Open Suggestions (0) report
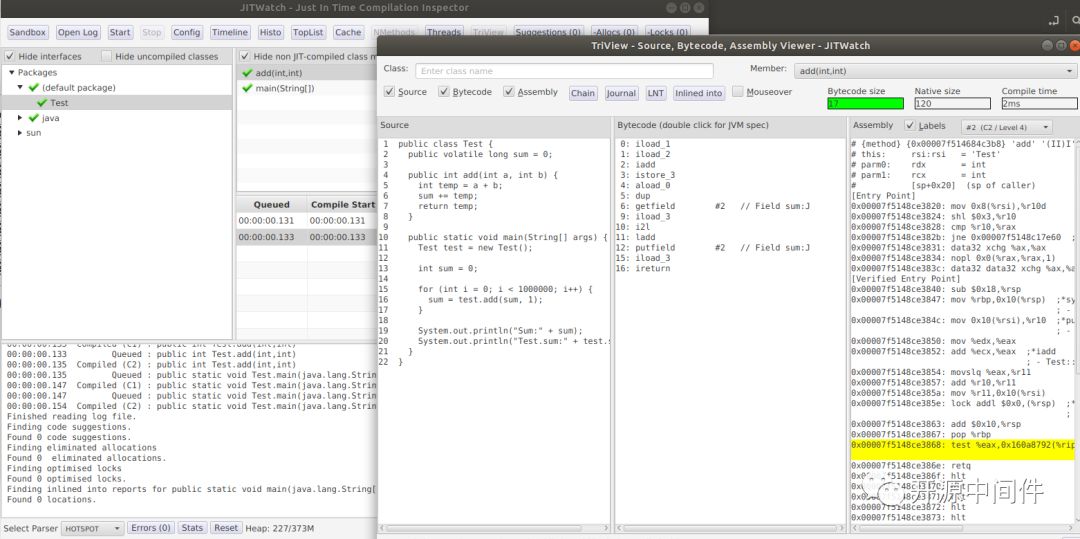 click(x=548, y=32)
